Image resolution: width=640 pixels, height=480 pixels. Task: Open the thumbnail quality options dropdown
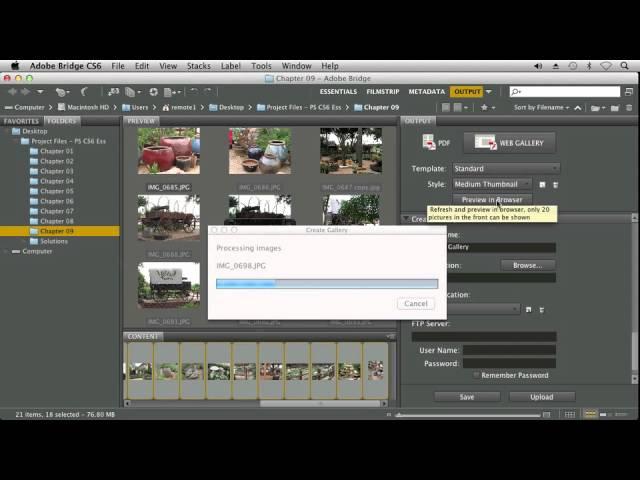point(460,107)
